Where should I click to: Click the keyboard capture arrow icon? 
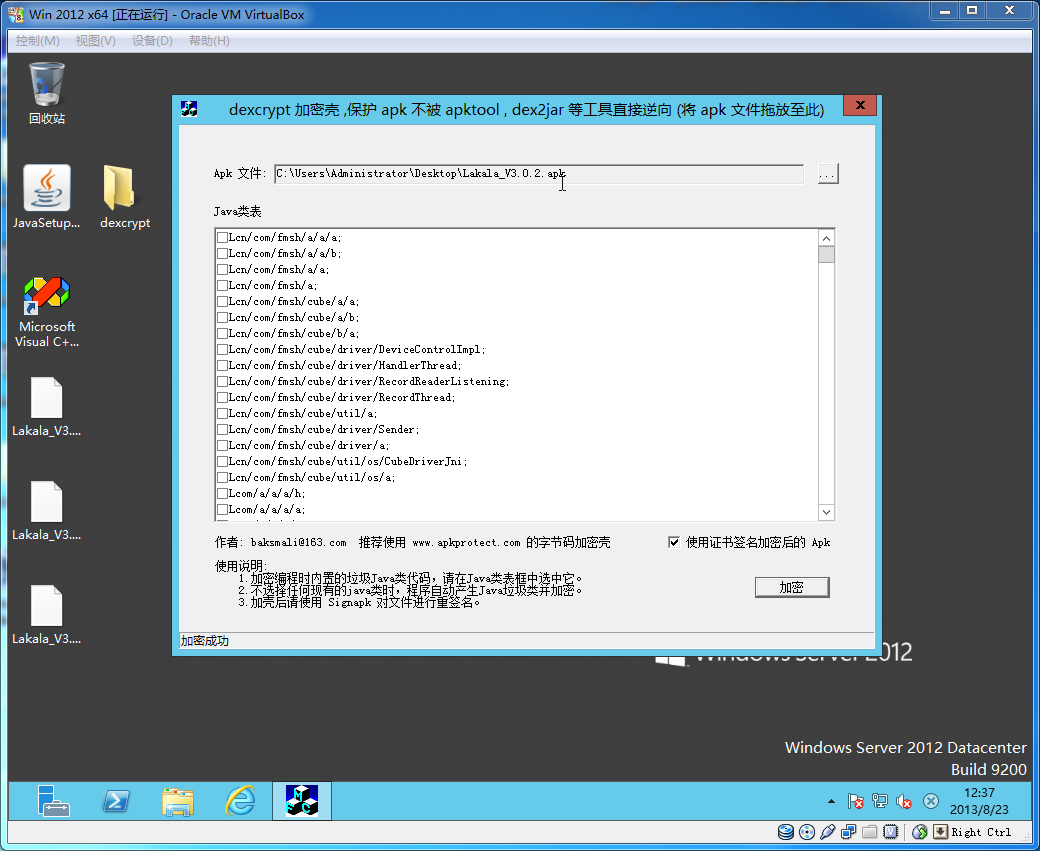(x=941, y=832)
